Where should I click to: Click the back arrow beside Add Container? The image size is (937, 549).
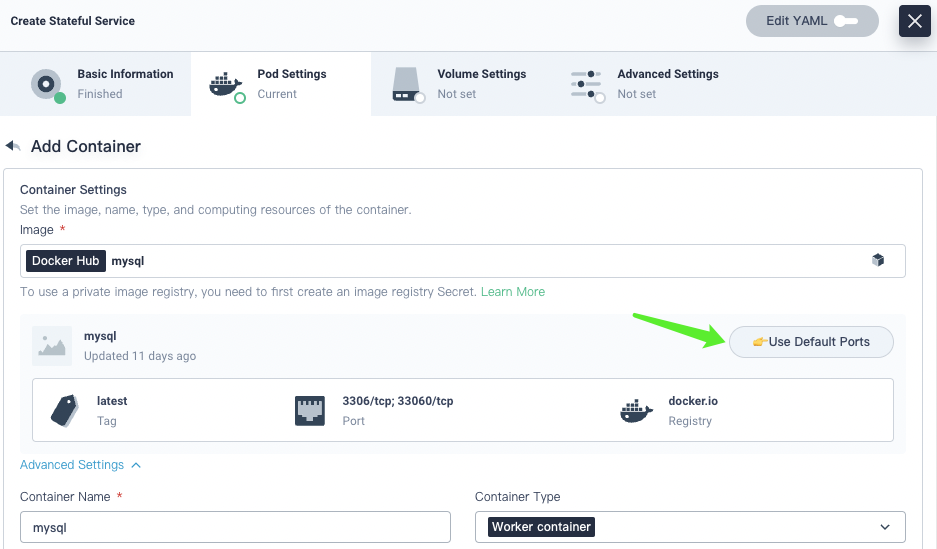13,146
